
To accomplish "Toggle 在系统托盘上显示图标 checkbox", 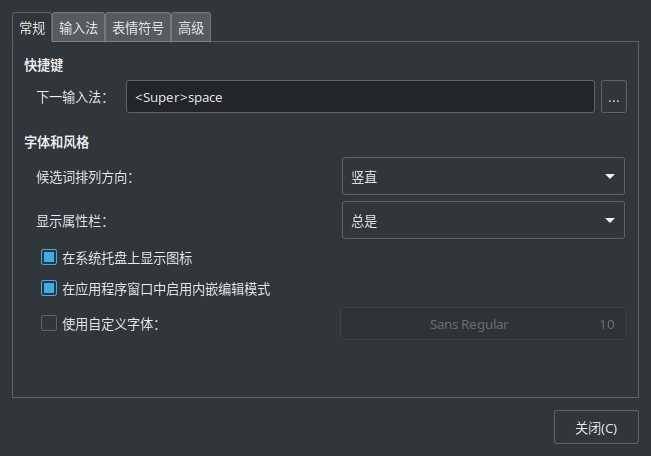I will tap(49, 257).
